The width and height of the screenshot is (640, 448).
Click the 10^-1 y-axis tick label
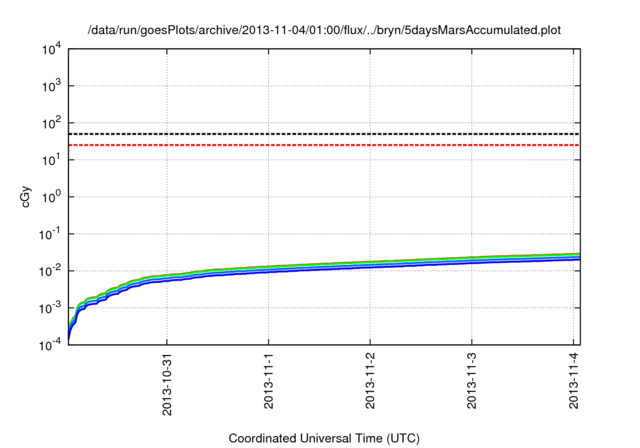coord(50,234)
